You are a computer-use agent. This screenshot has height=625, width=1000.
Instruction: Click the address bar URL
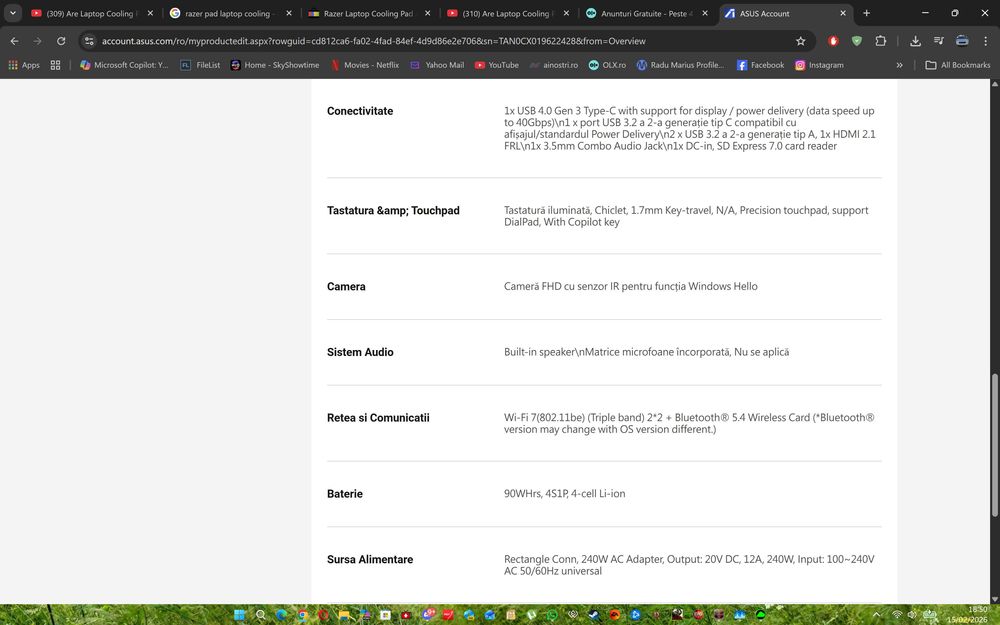click(373, 41)
